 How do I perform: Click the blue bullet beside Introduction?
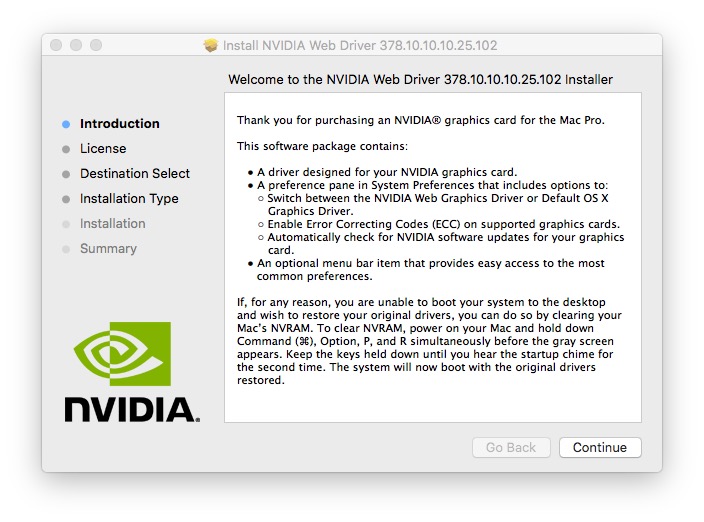pyautogui.click(x=66, y=124)
